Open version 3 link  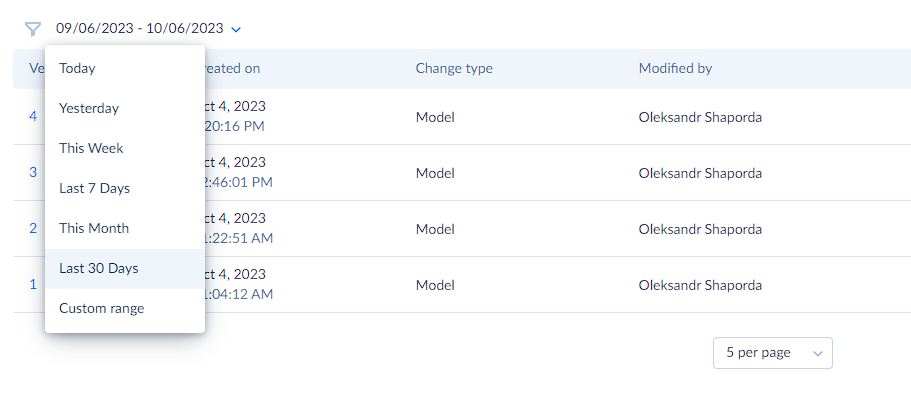(x=33, y=173)
